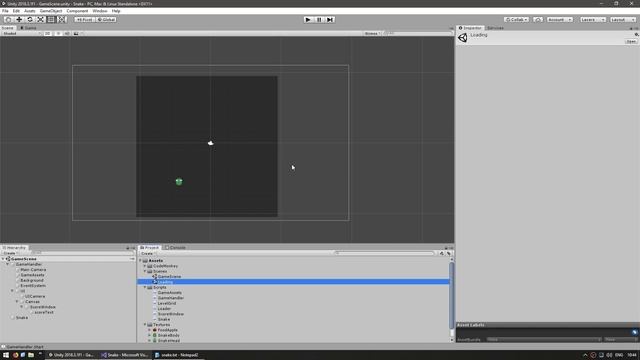This screenshot has width=640, height=360.
Task: Collapse the GameHandler object in Hierarchy
Action: pyautogui.click(x=8, y=264)
